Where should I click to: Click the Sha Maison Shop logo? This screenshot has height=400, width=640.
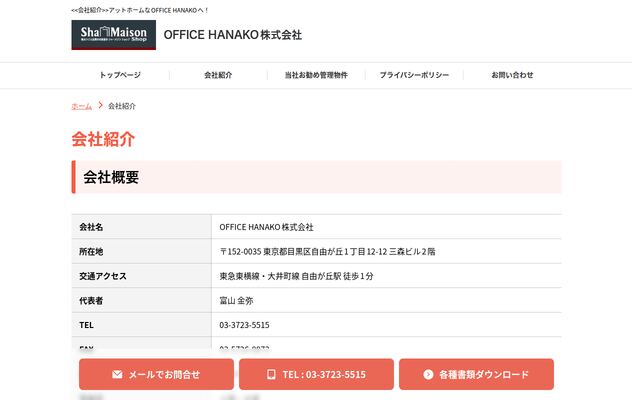pyautogui.click(x=113, y=35)
